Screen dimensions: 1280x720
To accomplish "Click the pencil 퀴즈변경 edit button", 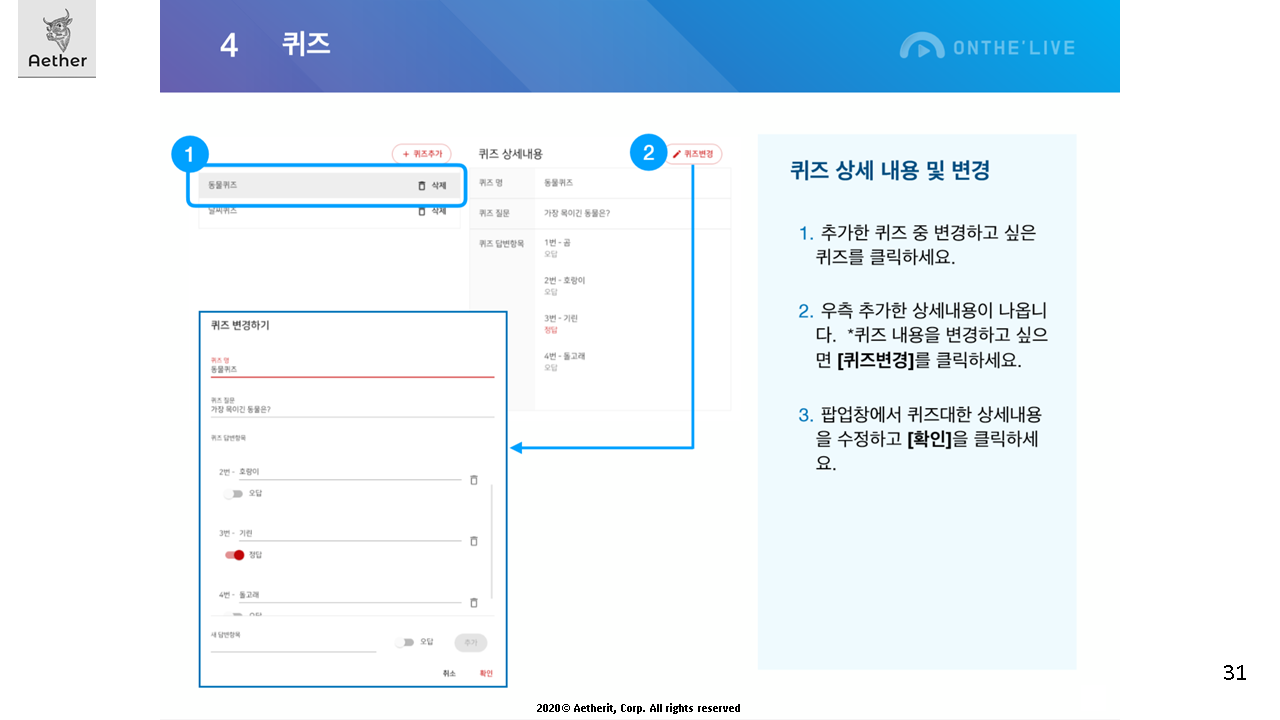I will (x=693, y=154).
